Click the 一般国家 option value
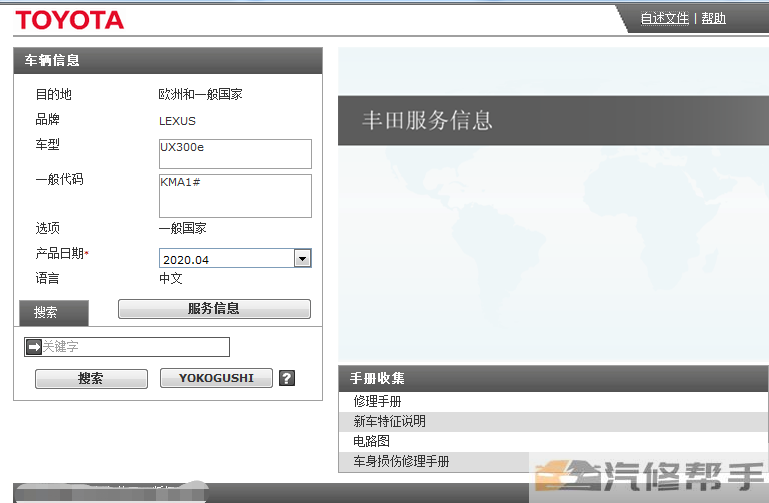Screen dimensions: 769x503 (x=182, y=228)
